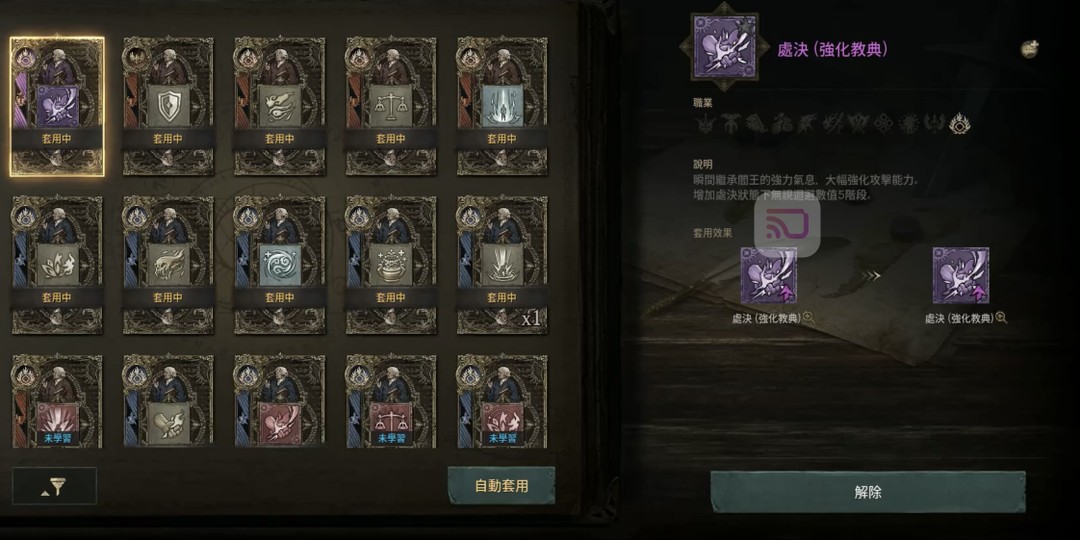Select the fist skill card in bottom row
1080x540 pixels.
pyautogui.click(x=168, y=401)
